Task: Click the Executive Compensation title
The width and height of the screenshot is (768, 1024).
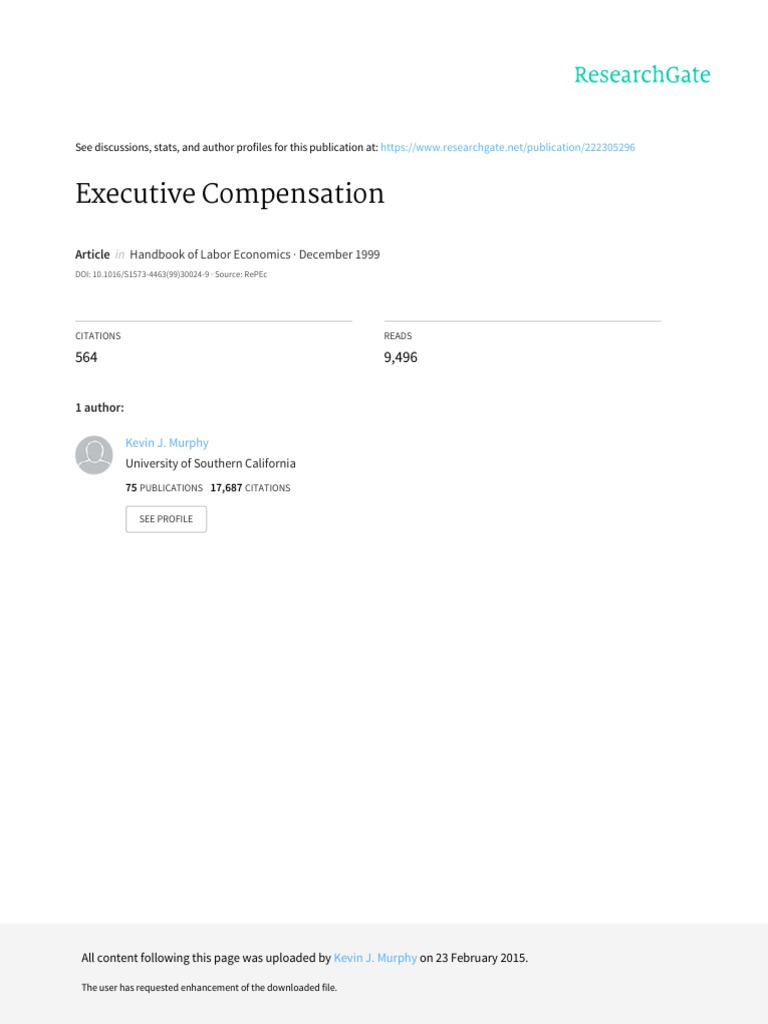Action: point(230,193)
